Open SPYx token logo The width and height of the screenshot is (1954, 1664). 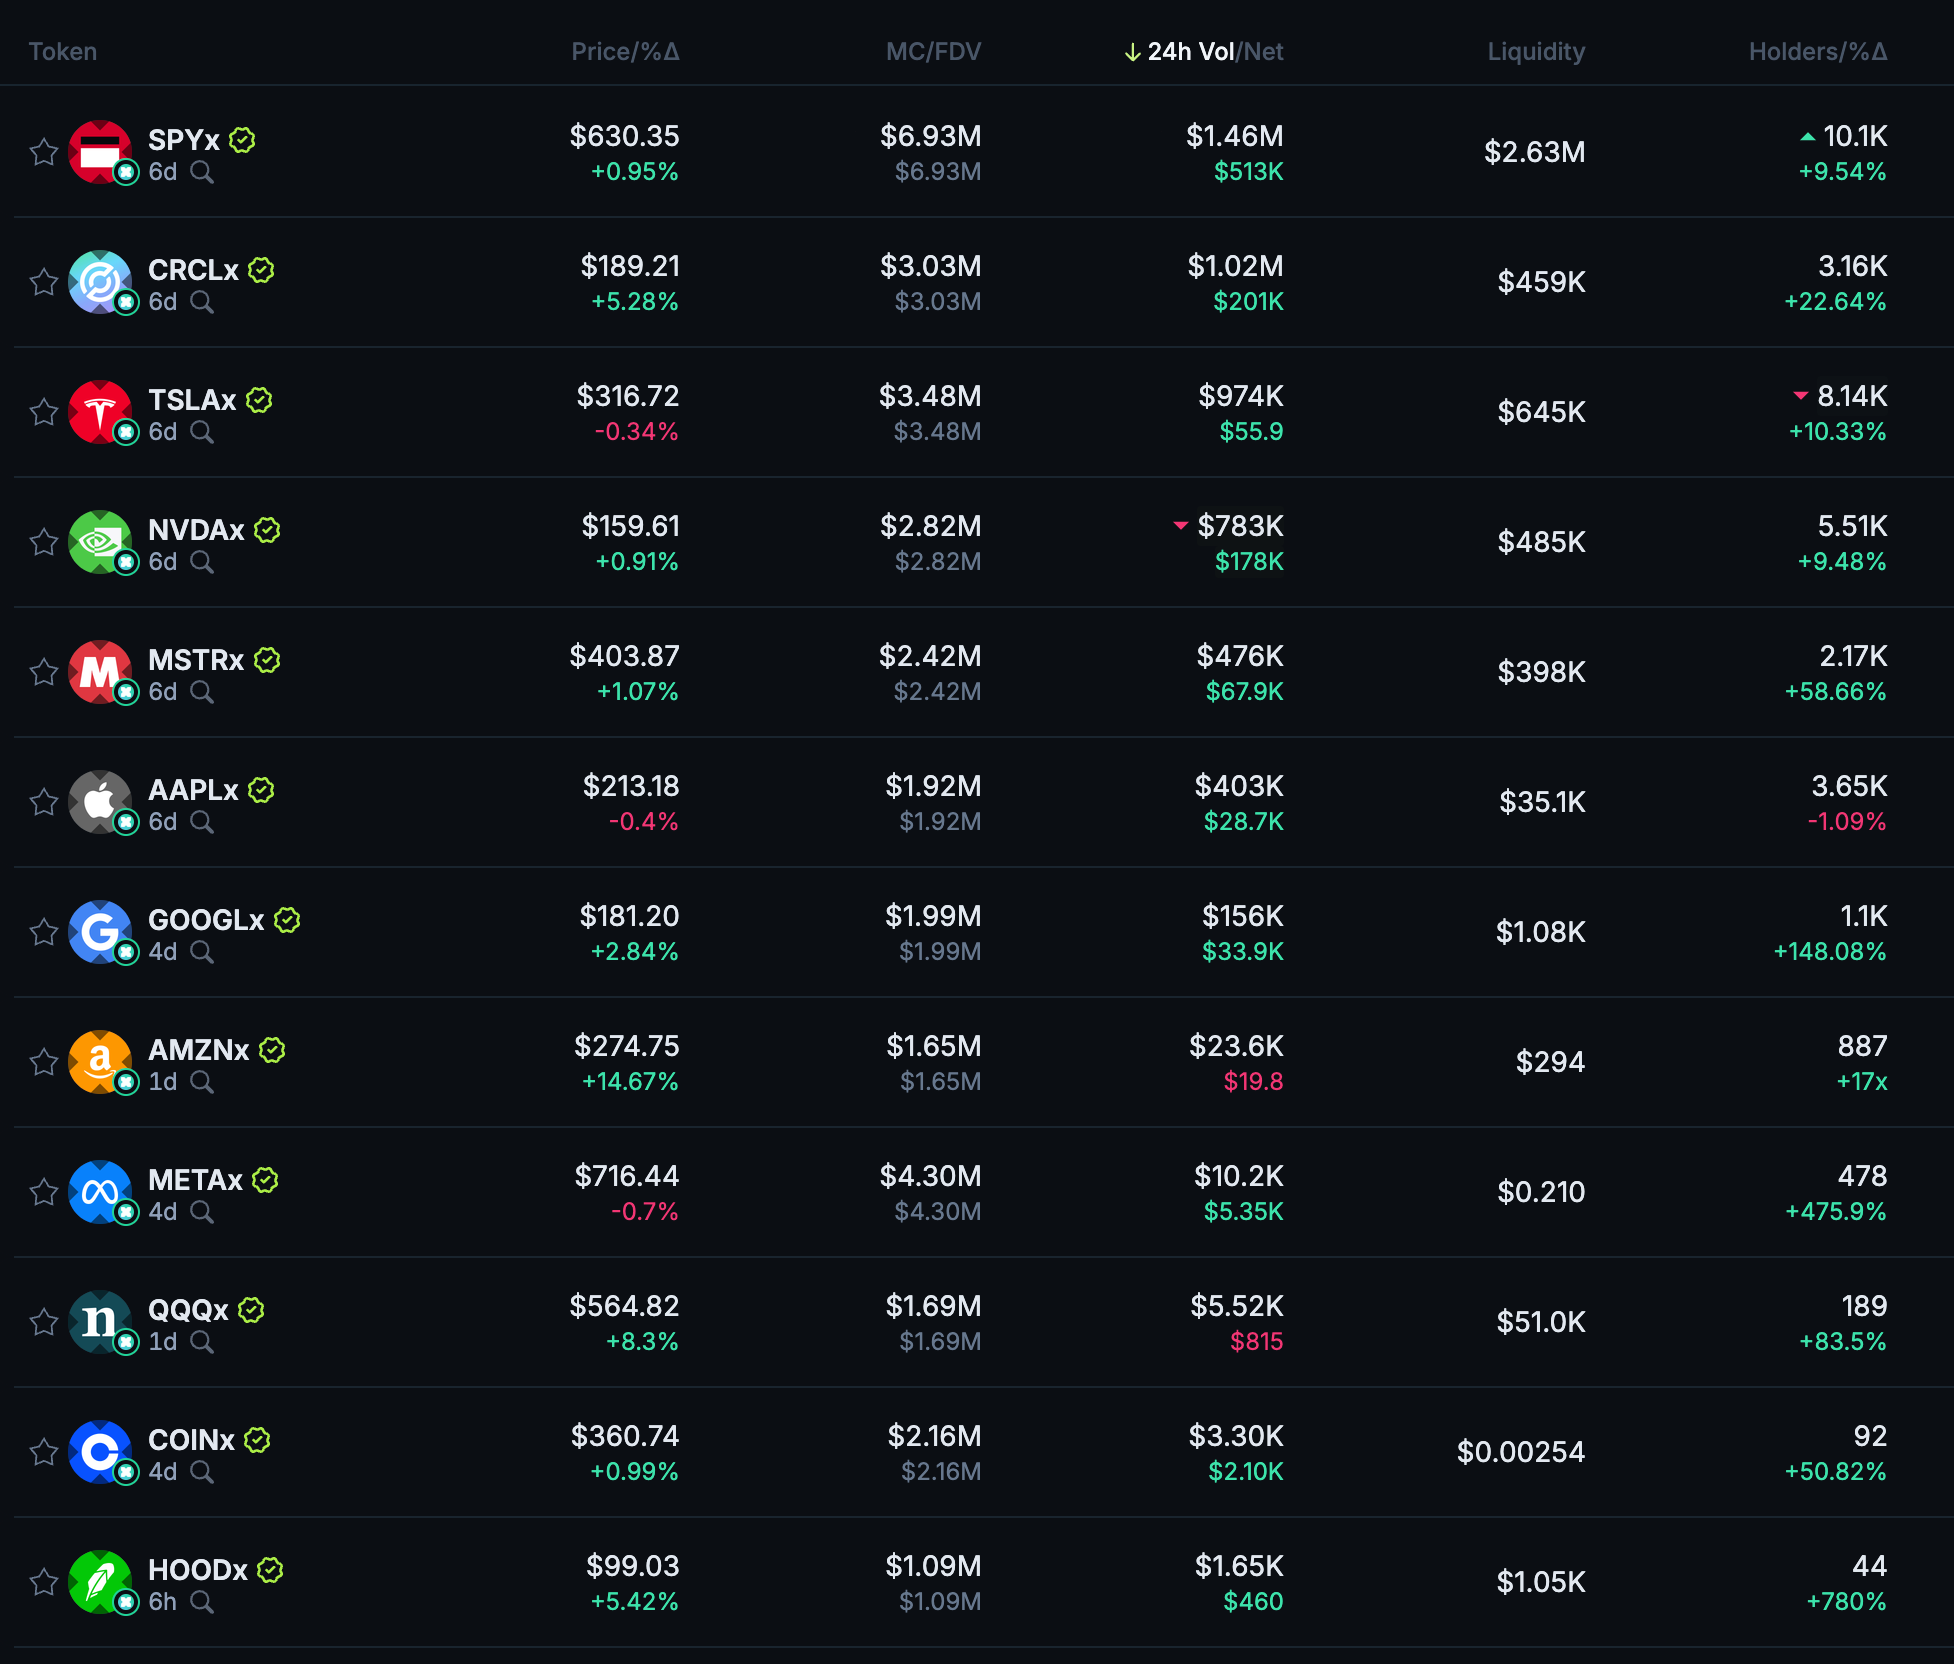coord(100,152)
